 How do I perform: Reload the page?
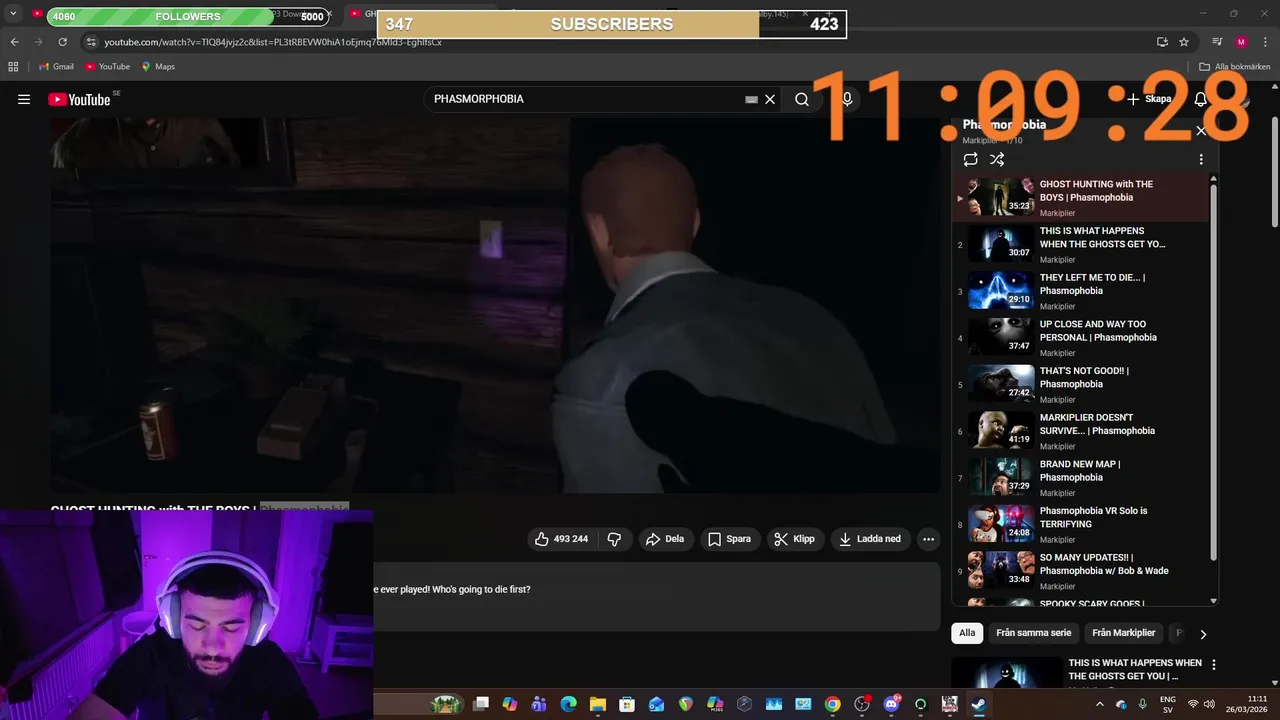point(62,42)
